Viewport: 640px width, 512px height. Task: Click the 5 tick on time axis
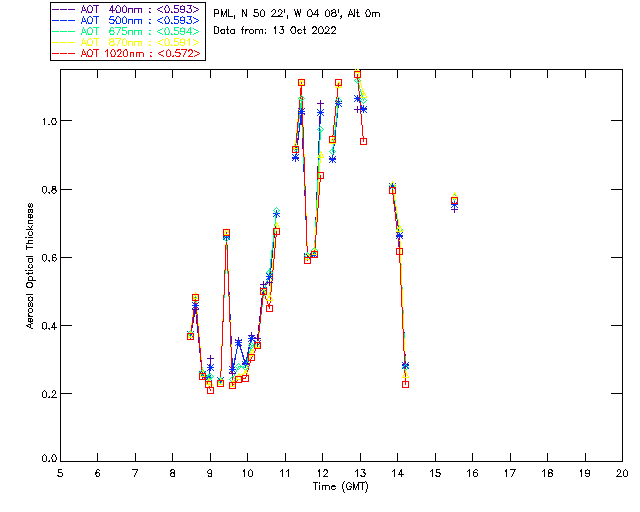(x=60, y=472)
